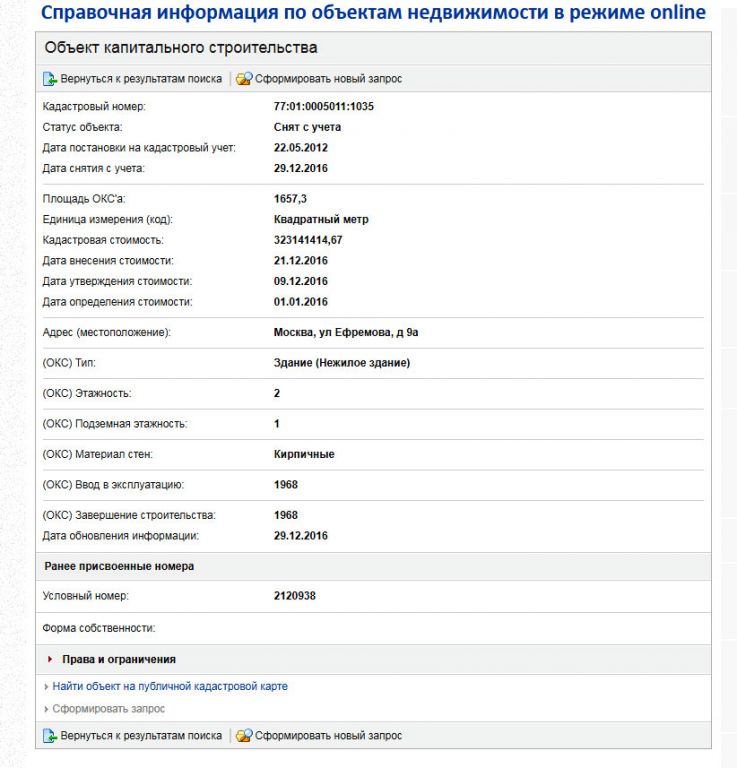Click the conditional number 2120938

coord(295,596)
